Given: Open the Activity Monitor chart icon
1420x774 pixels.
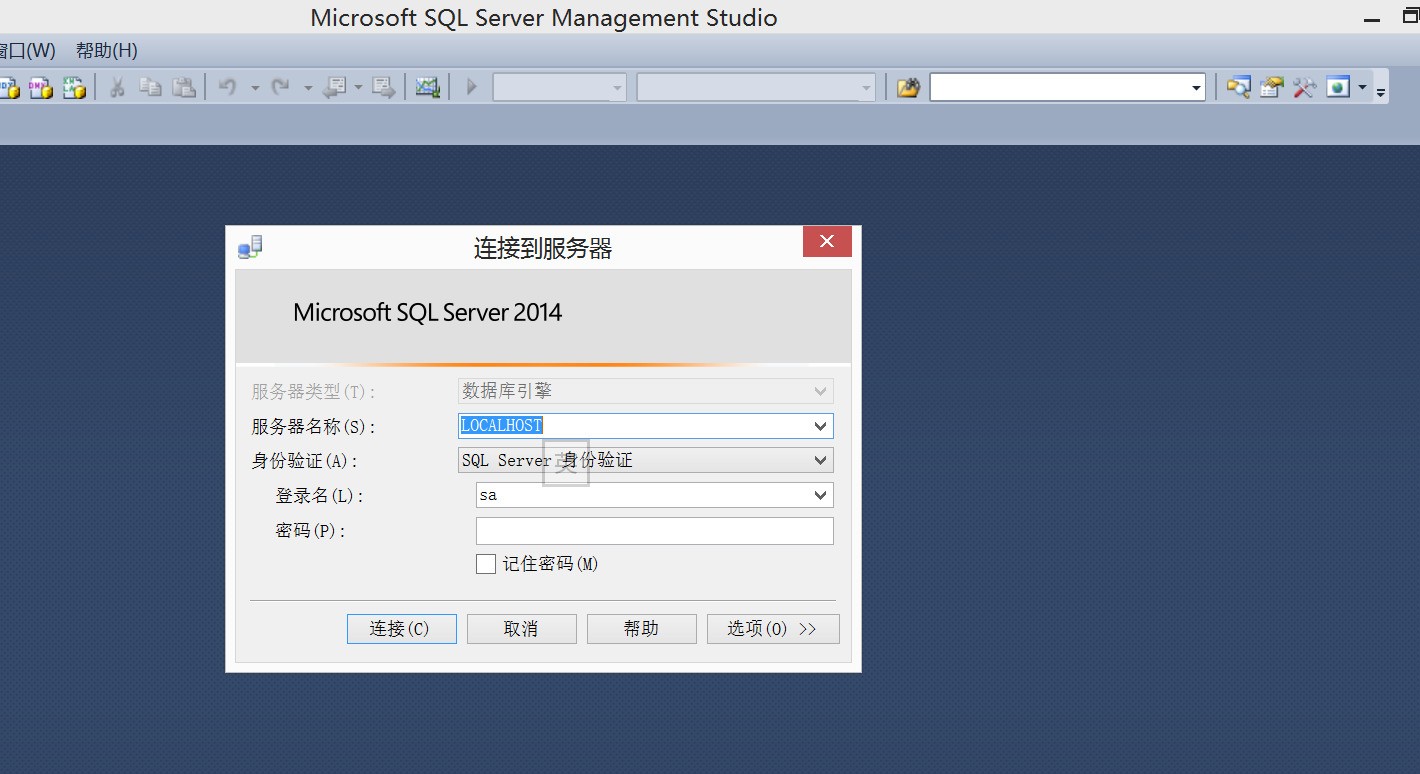Looking at the screenshot, I should click(x=428, y=88).
